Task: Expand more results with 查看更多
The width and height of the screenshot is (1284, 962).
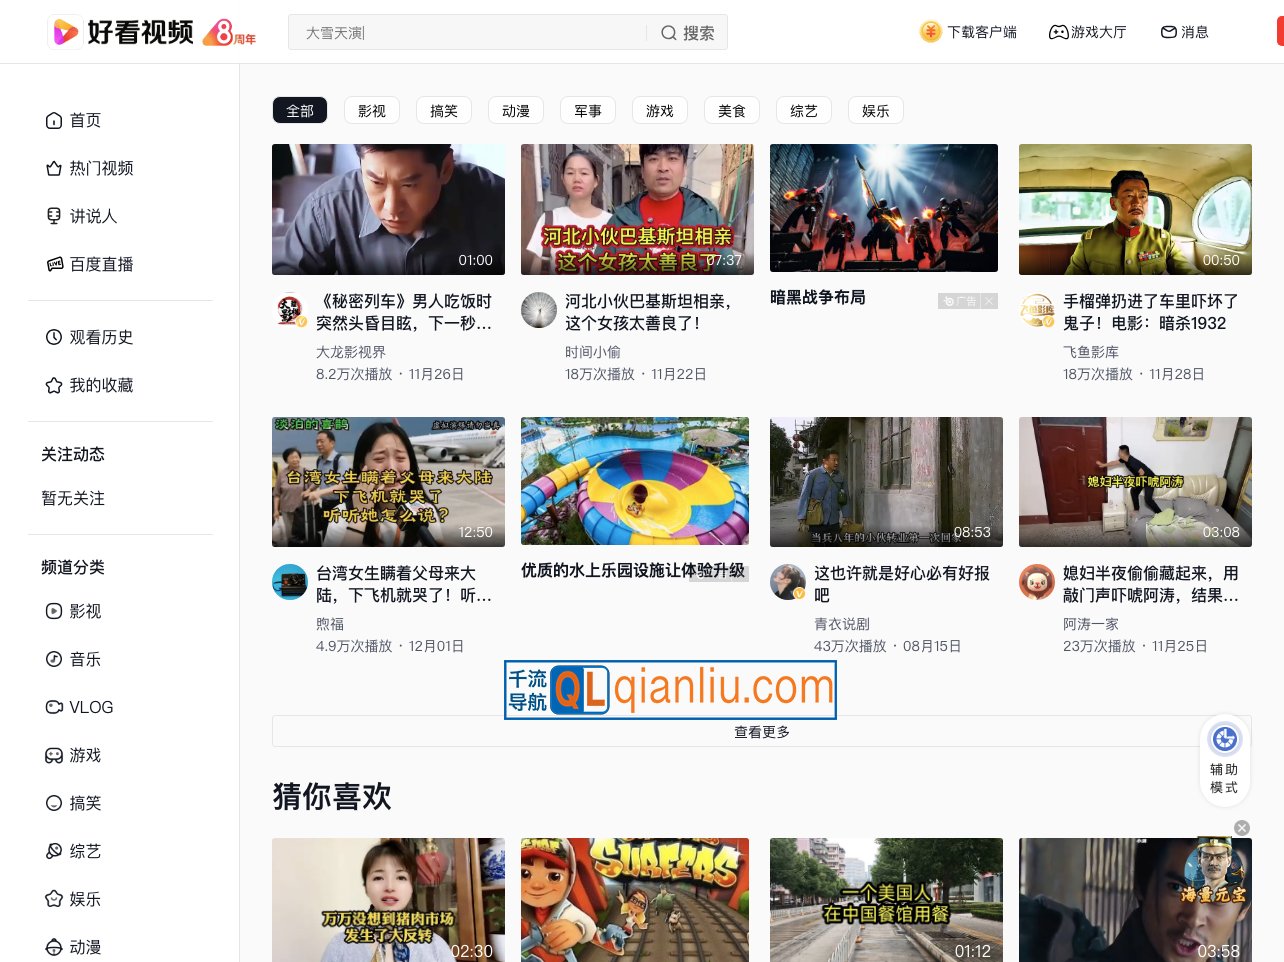Action: (x=761, y=731)
